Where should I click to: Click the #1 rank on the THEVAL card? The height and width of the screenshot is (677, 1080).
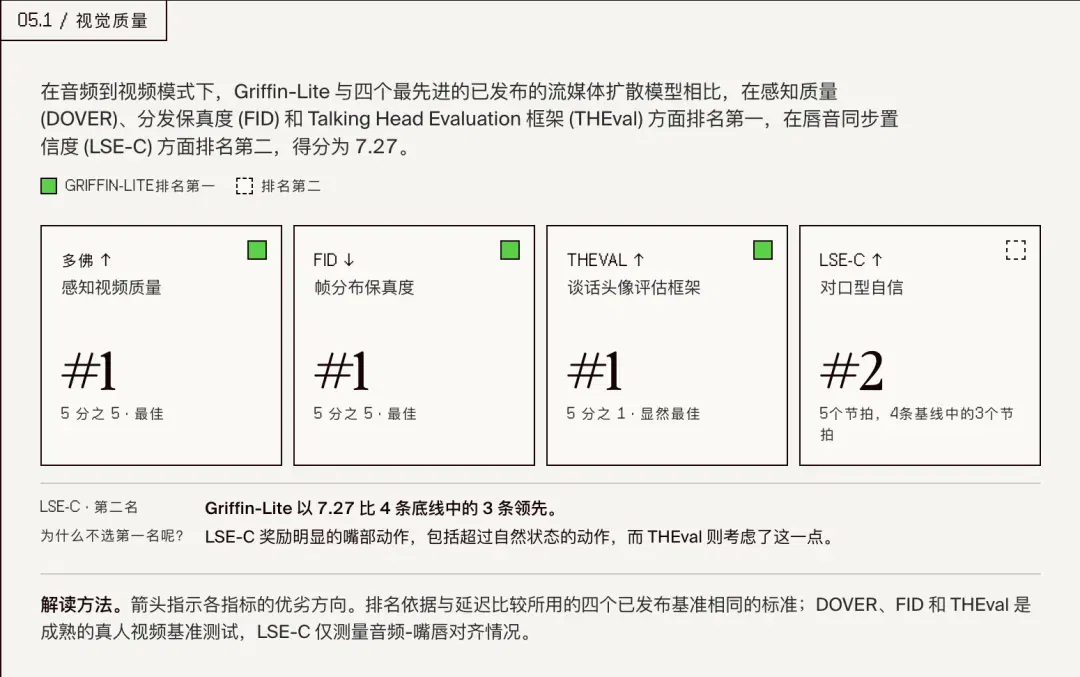pos(594,371)
